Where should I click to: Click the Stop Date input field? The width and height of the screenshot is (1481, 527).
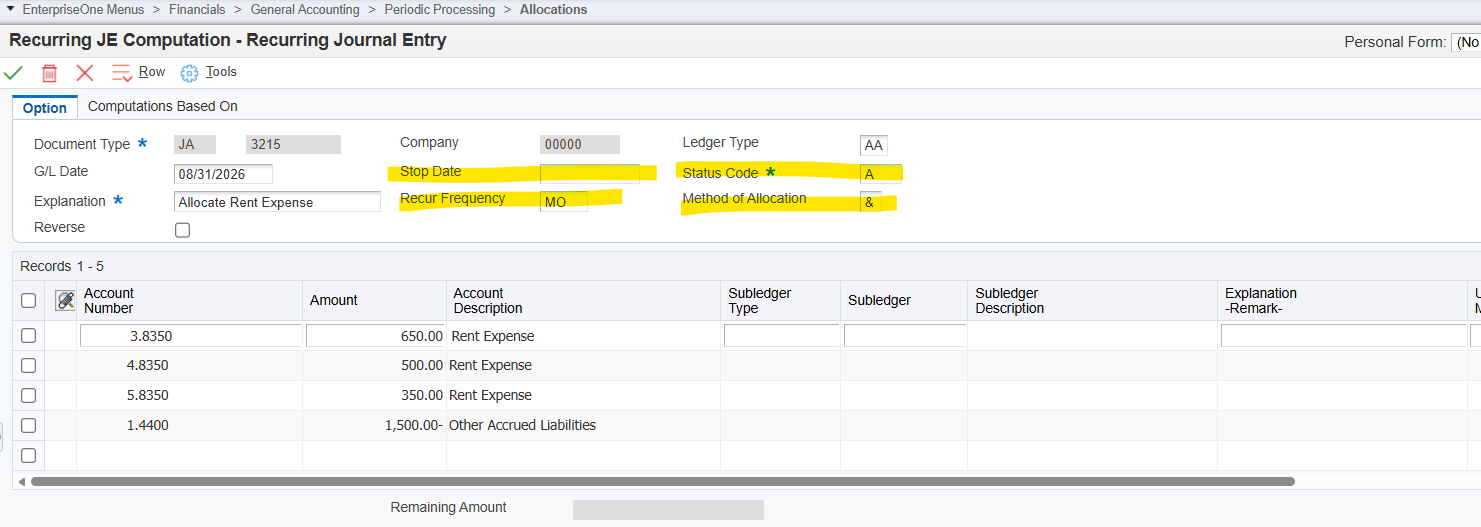point(589,173)
